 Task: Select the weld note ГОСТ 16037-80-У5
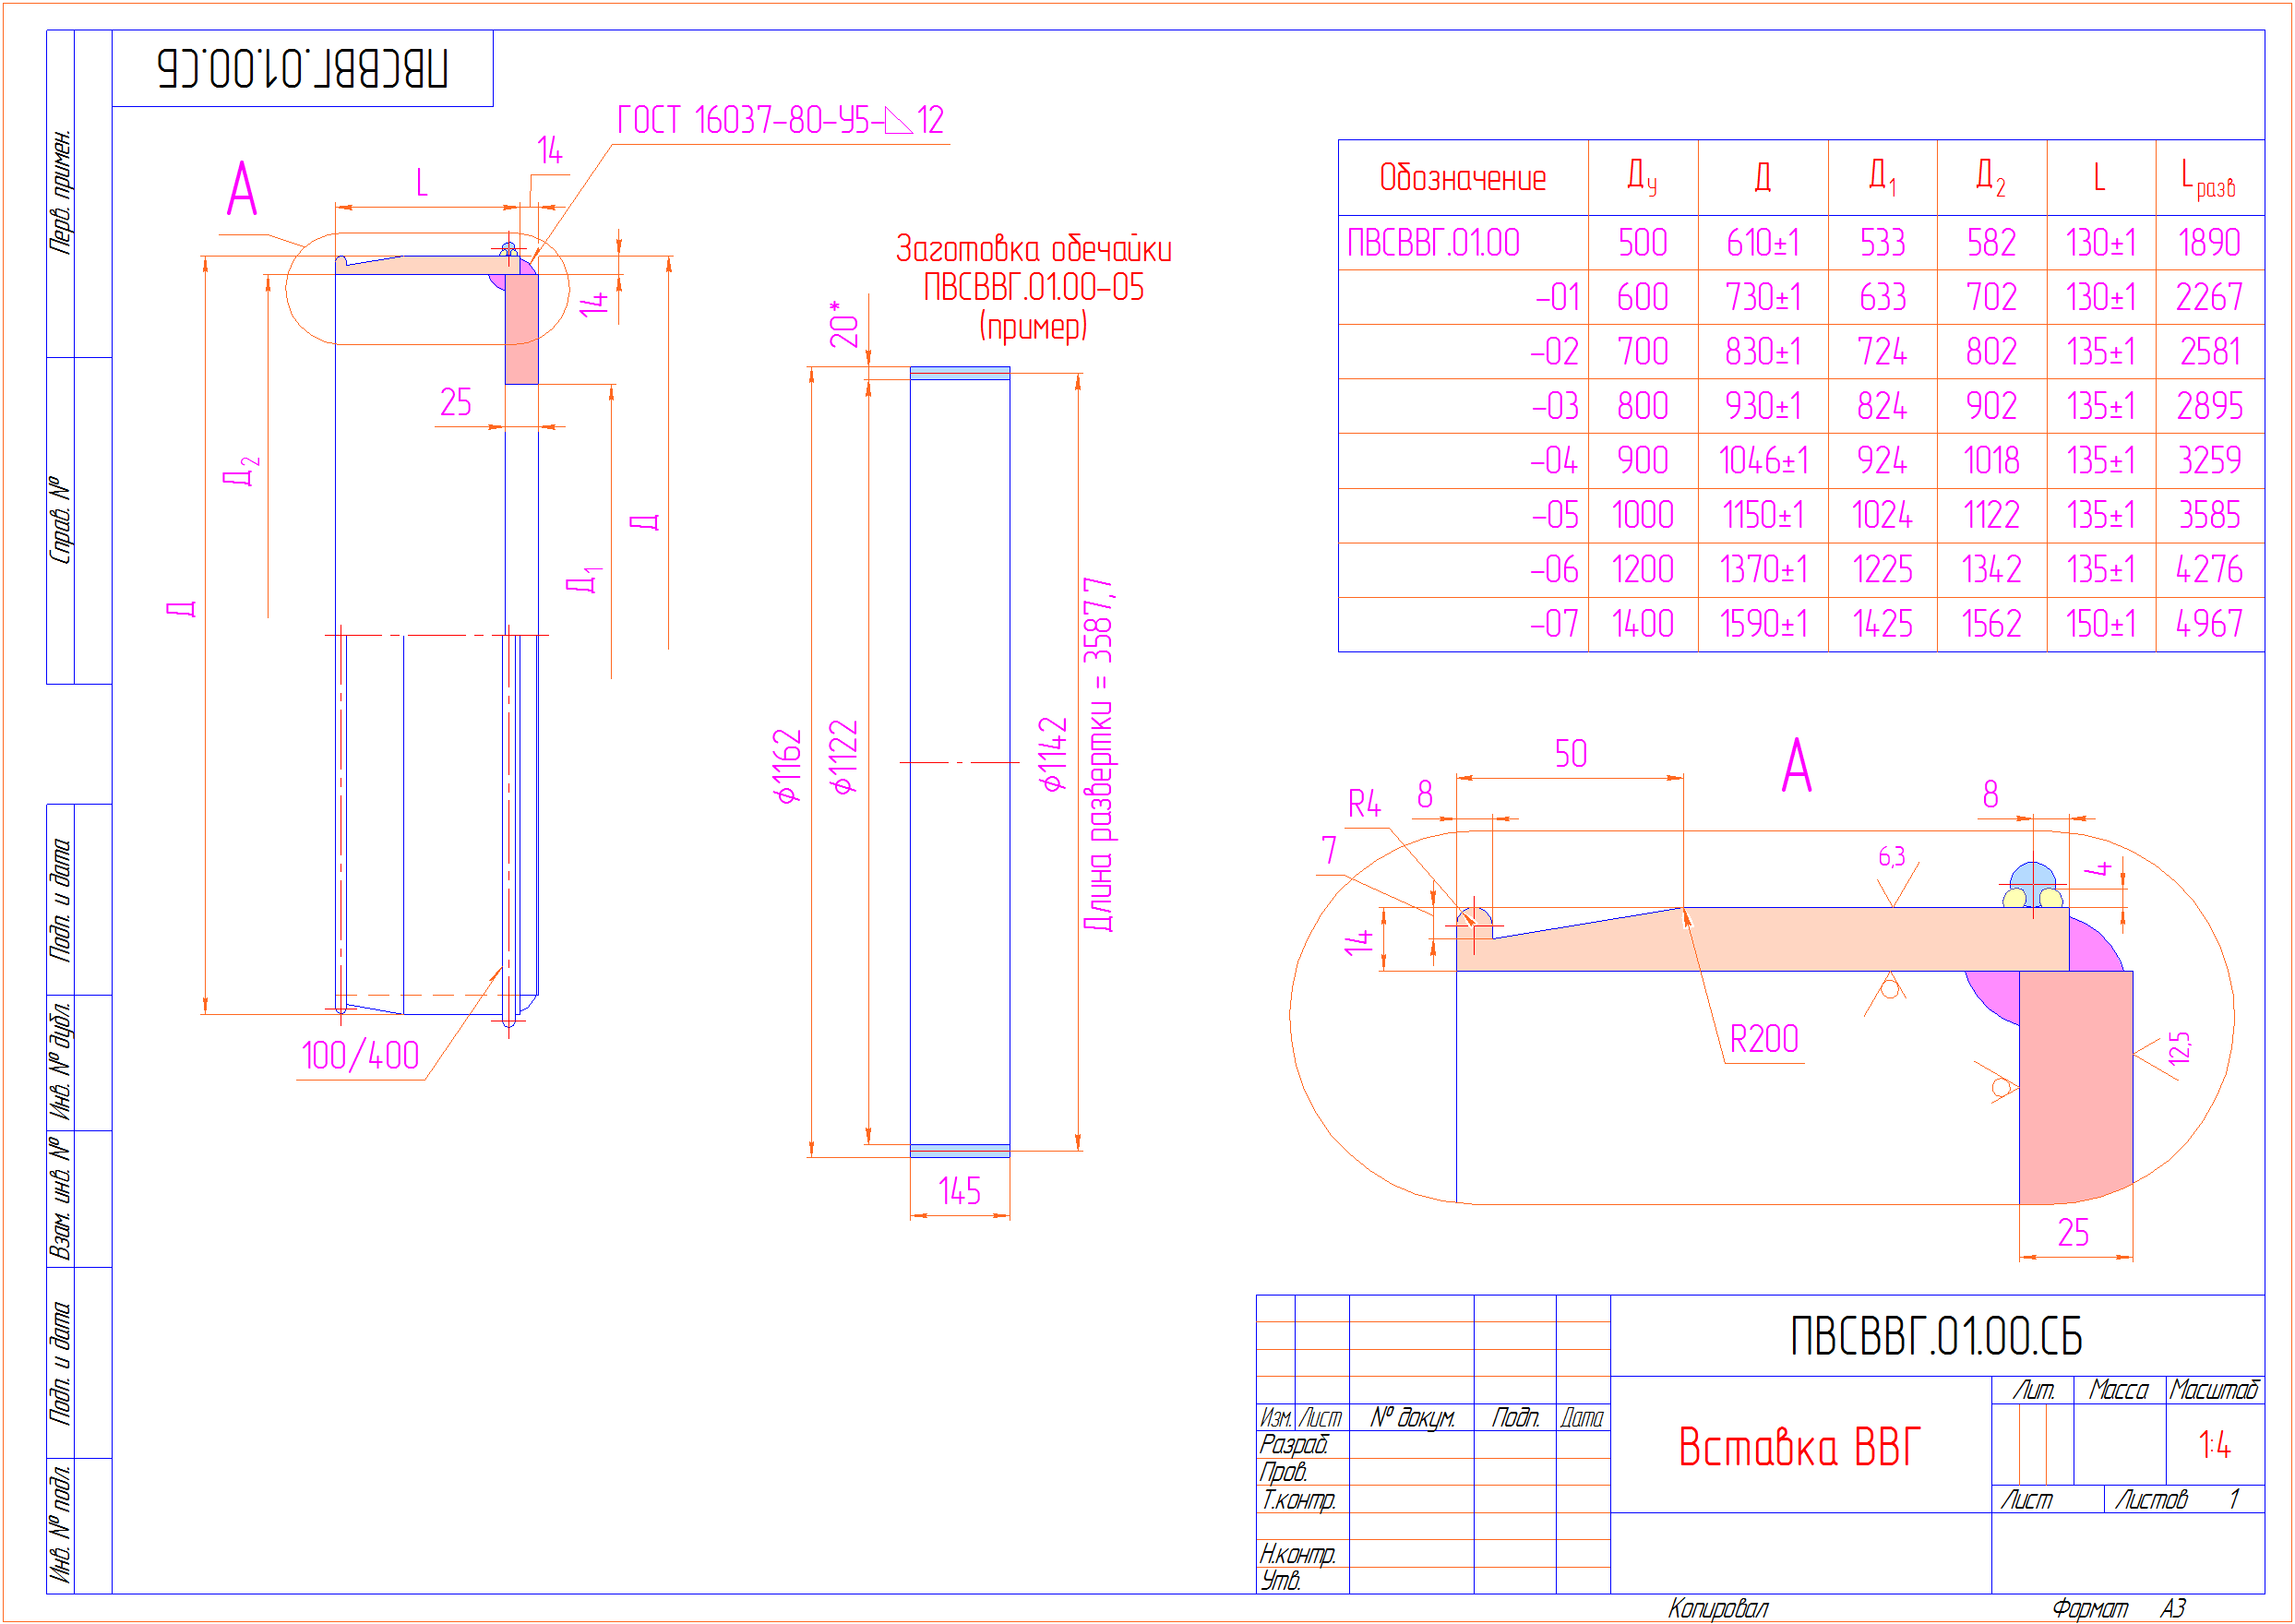pos(780,121)
